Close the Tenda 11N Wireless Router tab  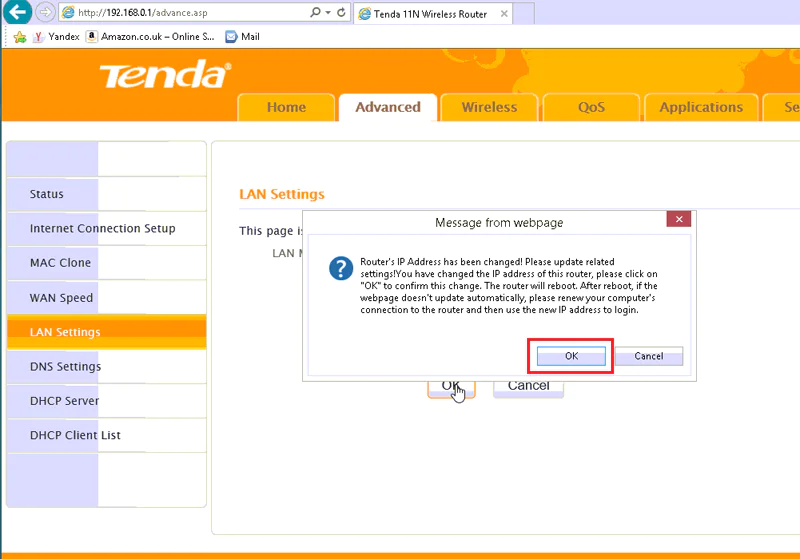point(504,14)
